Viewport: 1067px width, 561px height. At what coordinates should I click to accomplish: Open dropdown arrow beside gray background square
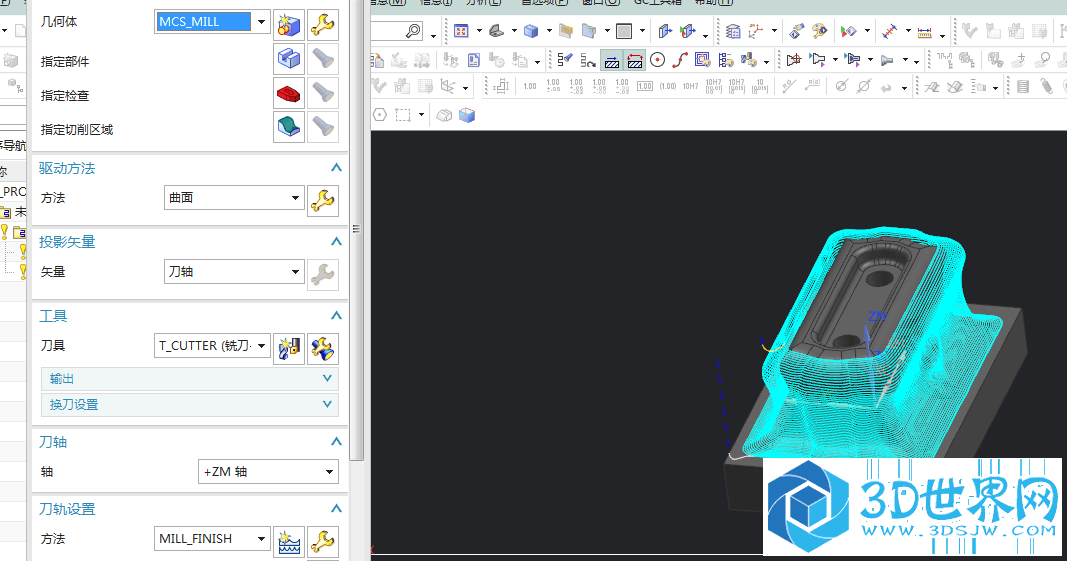coord(642,31)
